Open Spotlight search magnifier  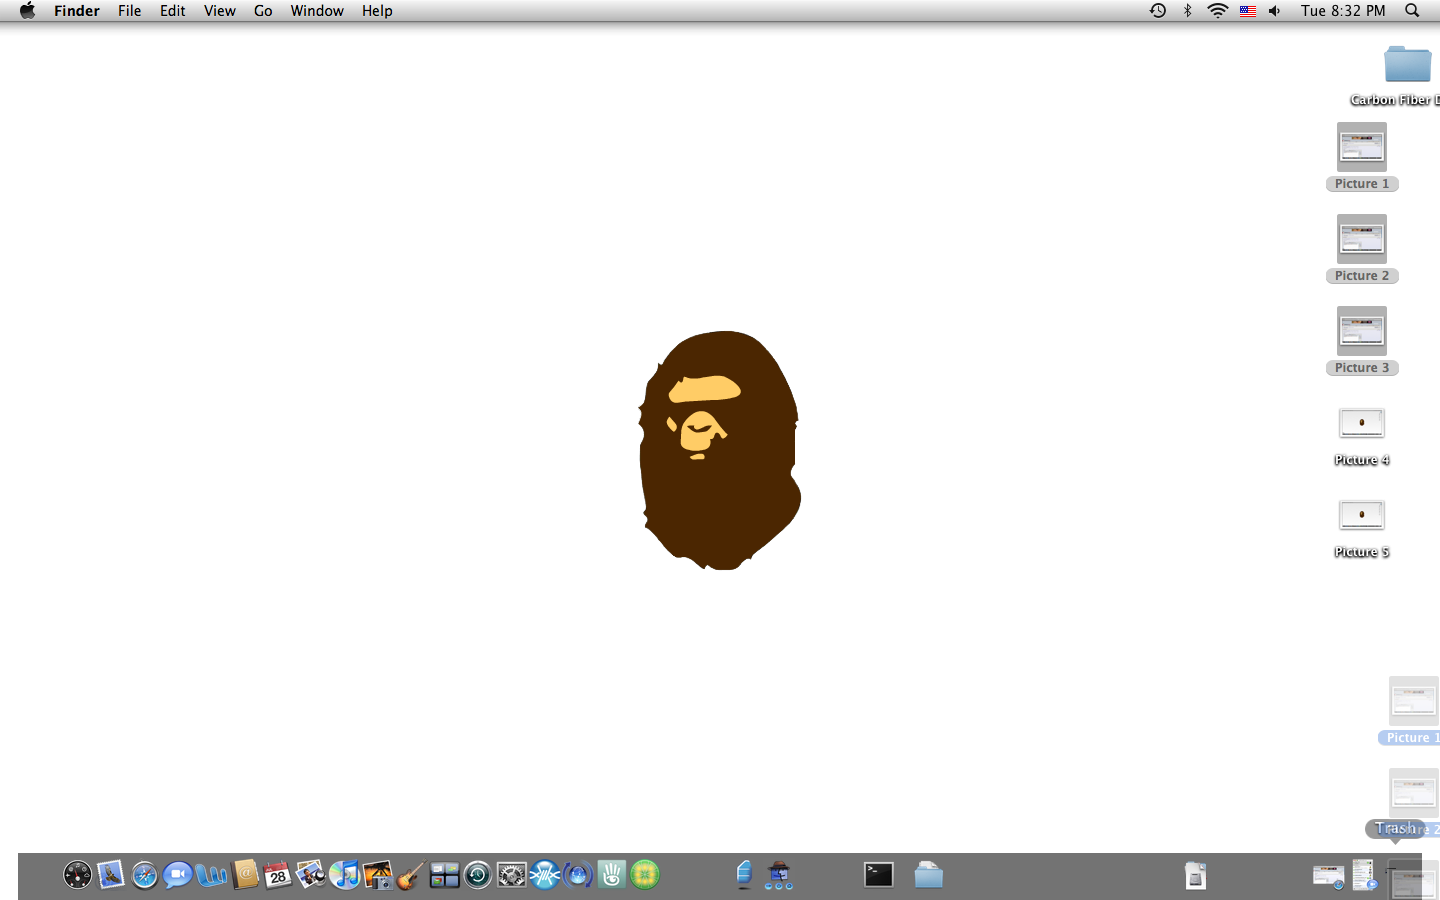pyautogui.click(x=1412, y=11)
